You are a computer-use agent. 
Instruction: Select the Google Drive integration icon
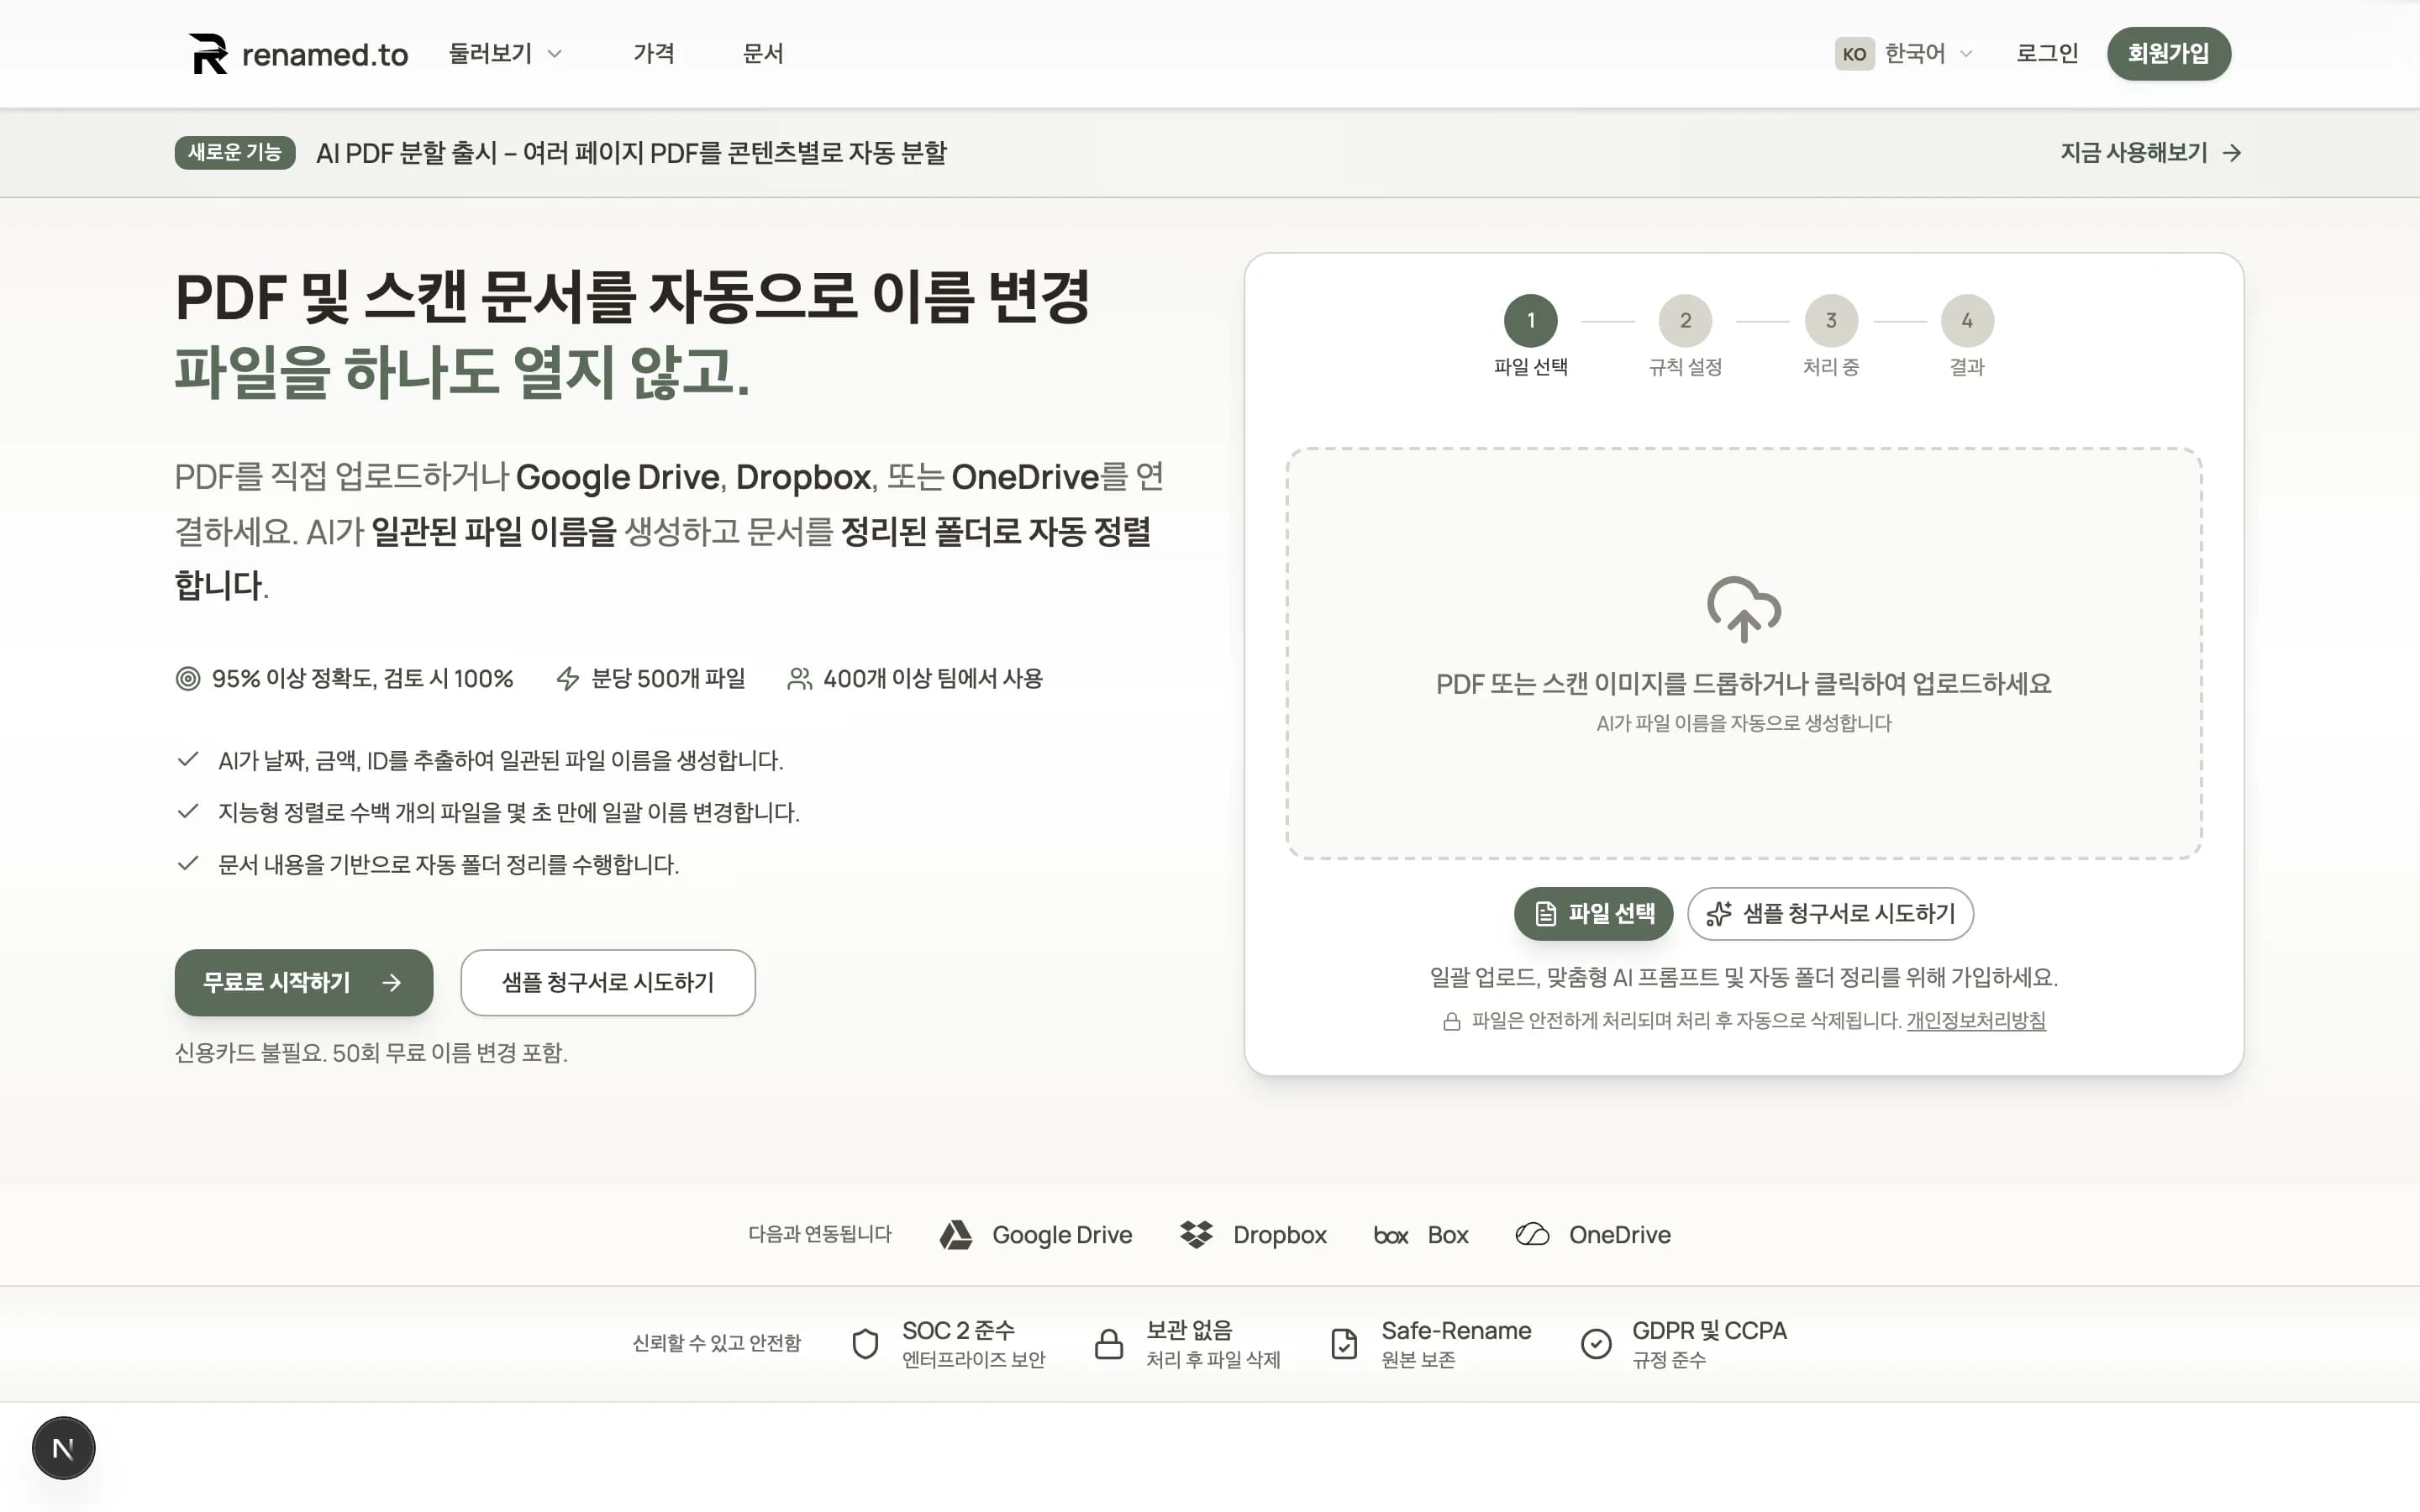pos(957,1234)
